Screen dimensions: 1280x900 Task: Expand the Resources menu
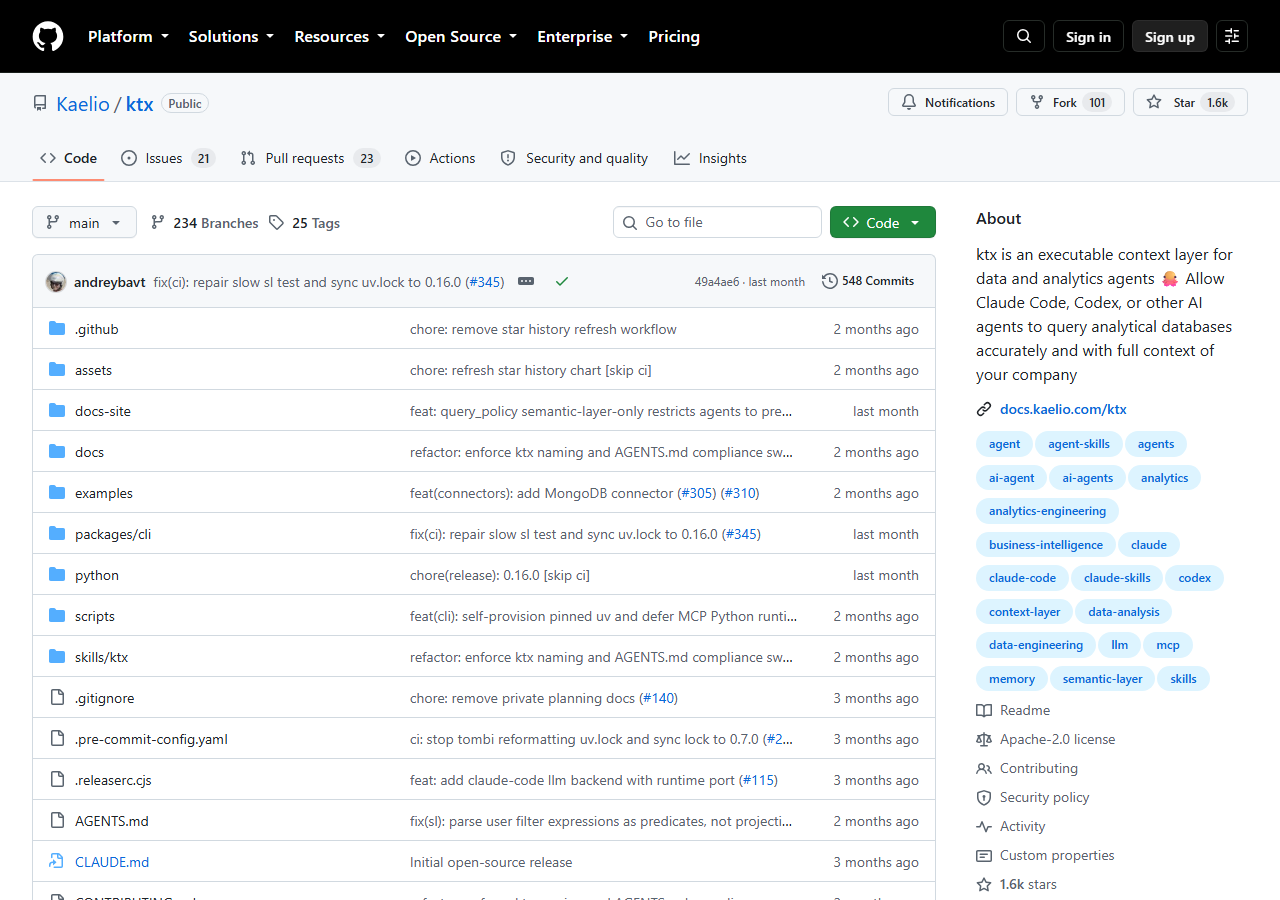(x=339, y=36)
